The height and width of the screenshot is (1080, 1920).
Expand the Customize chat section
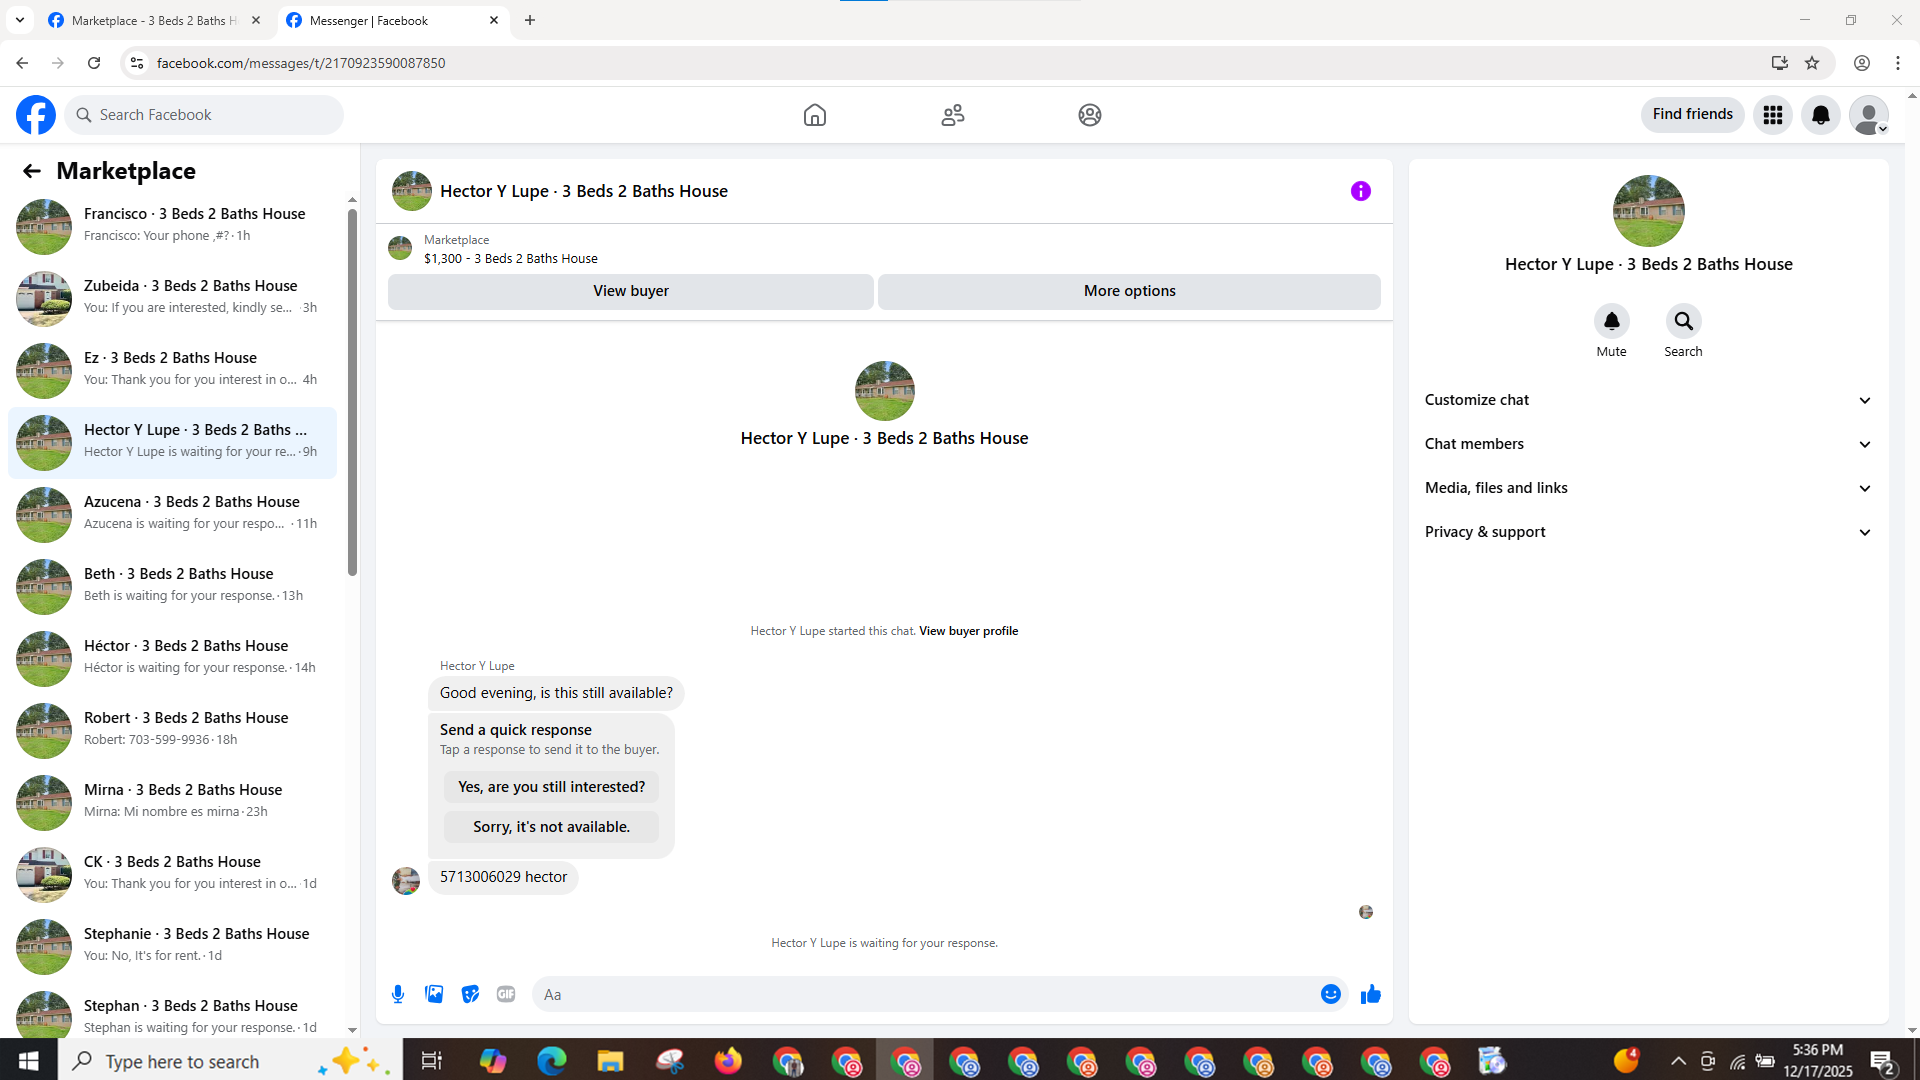coord(1648,400)
